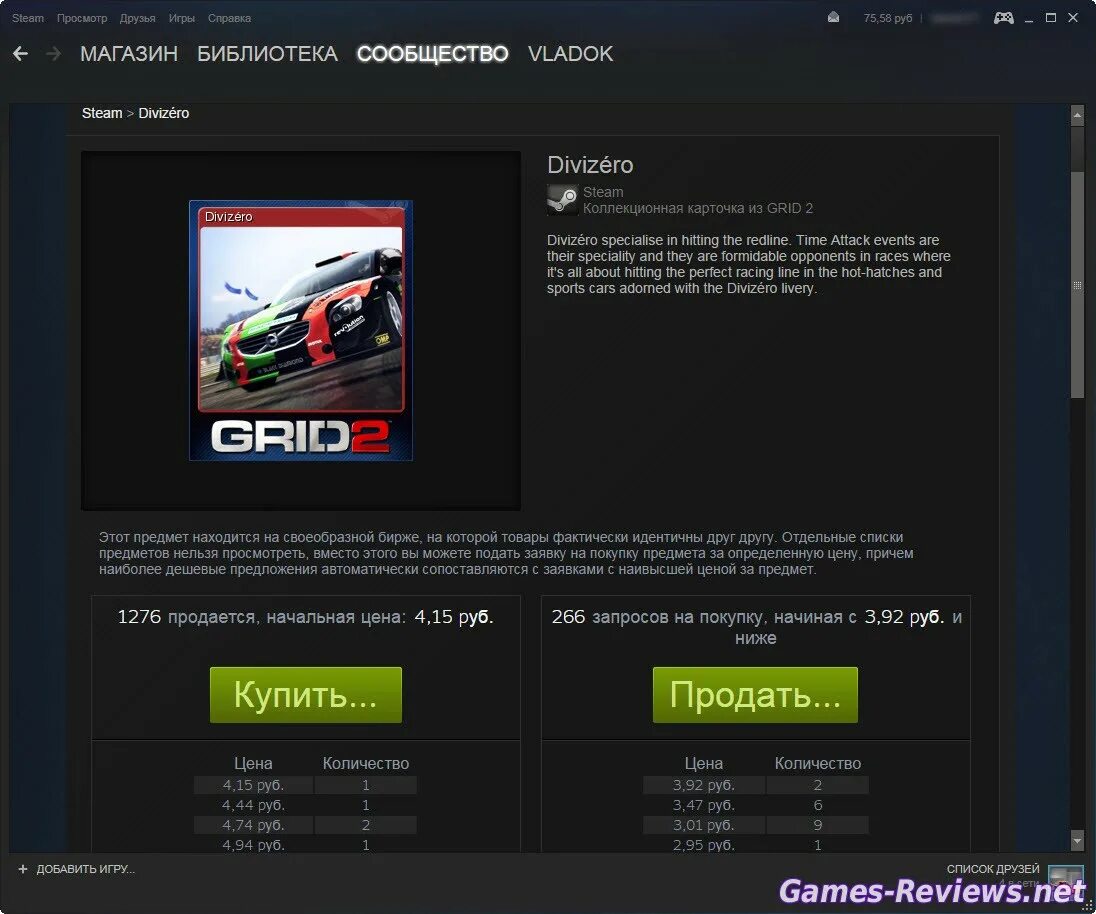The width and height of the screenshot is (1096, 914).
Task: Launch Big Picture mode controller icon
Action: (1004, 17)
